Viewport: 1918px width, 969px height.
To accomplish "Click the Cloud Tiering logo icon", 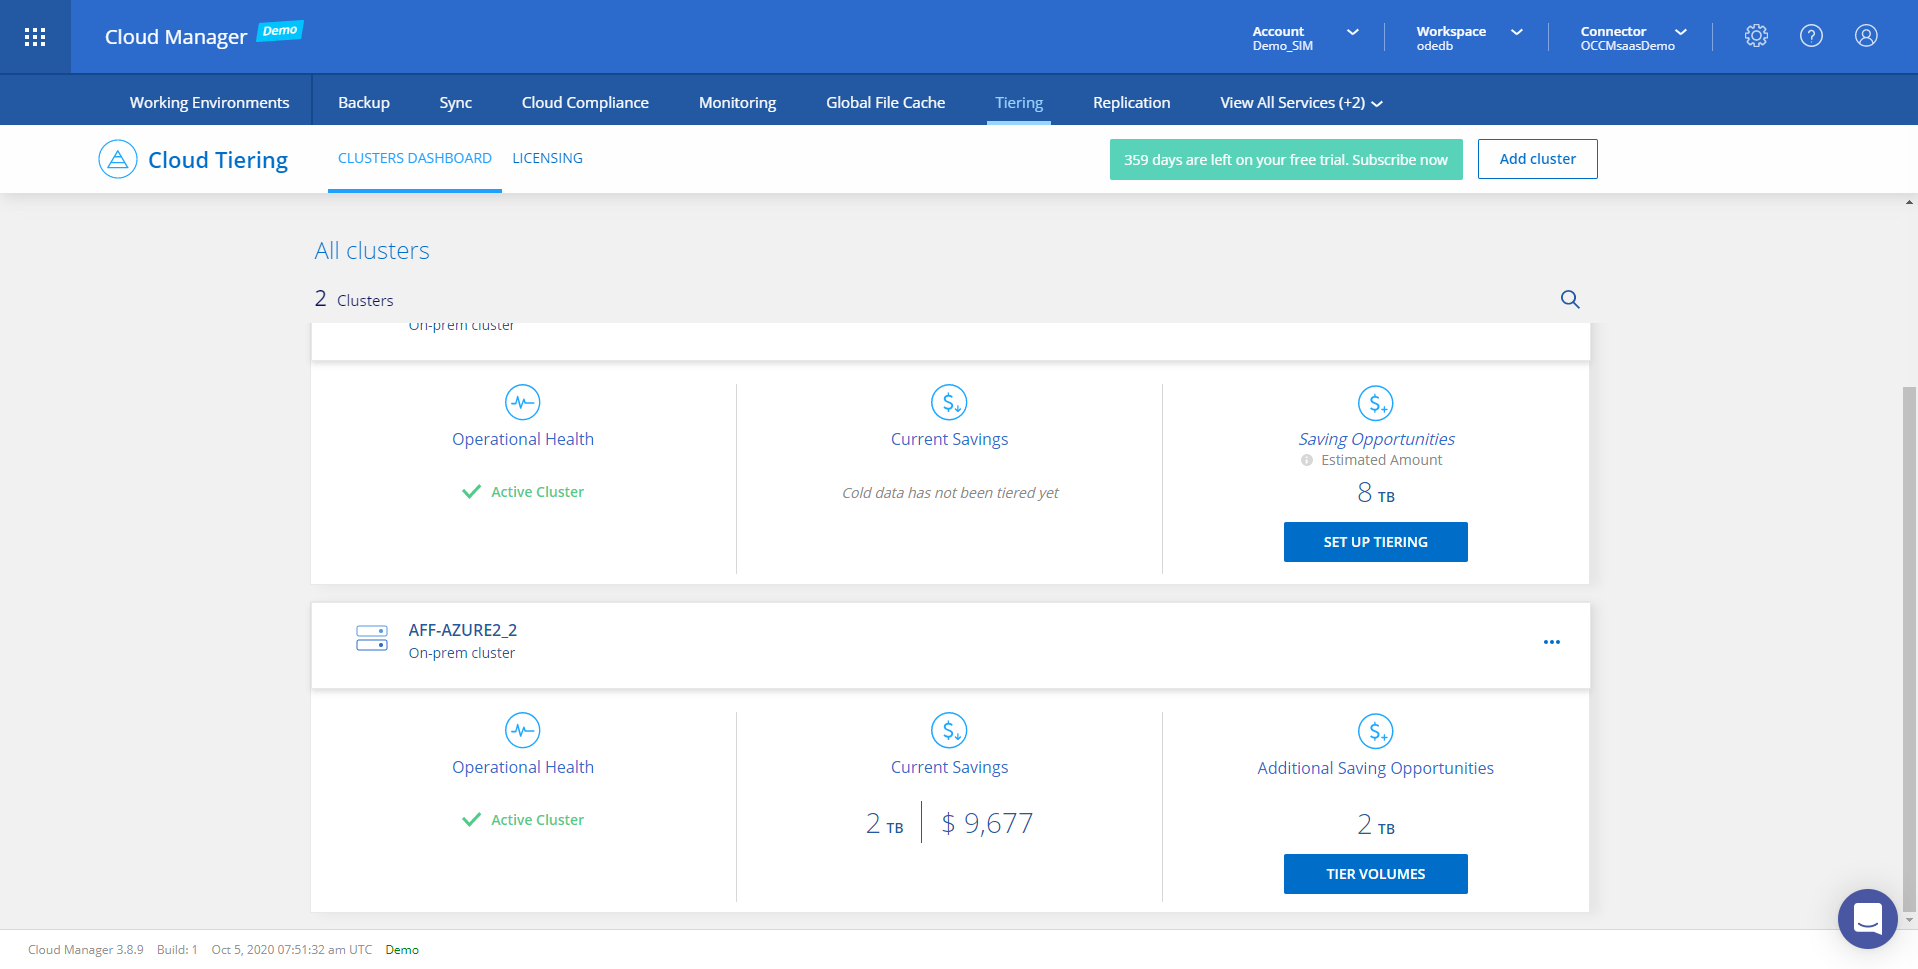I will [118, 160].
